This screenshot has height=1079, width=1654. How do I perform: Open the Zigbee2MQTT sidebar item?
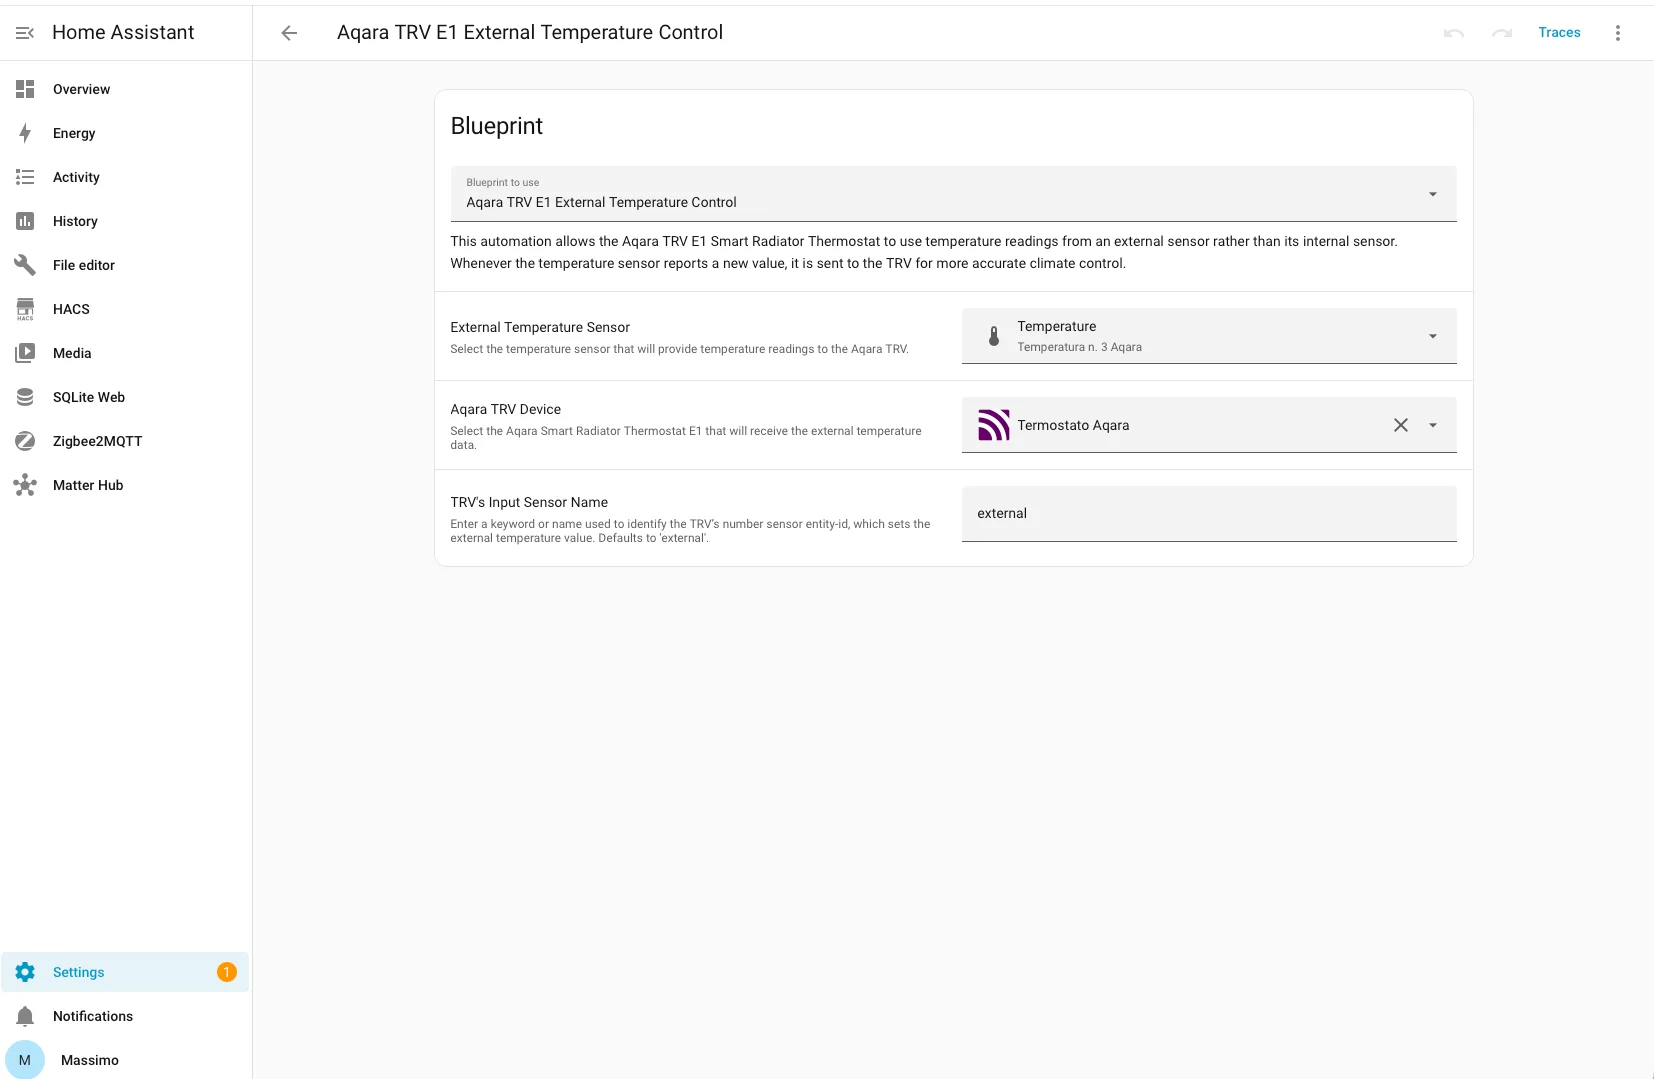125,441
